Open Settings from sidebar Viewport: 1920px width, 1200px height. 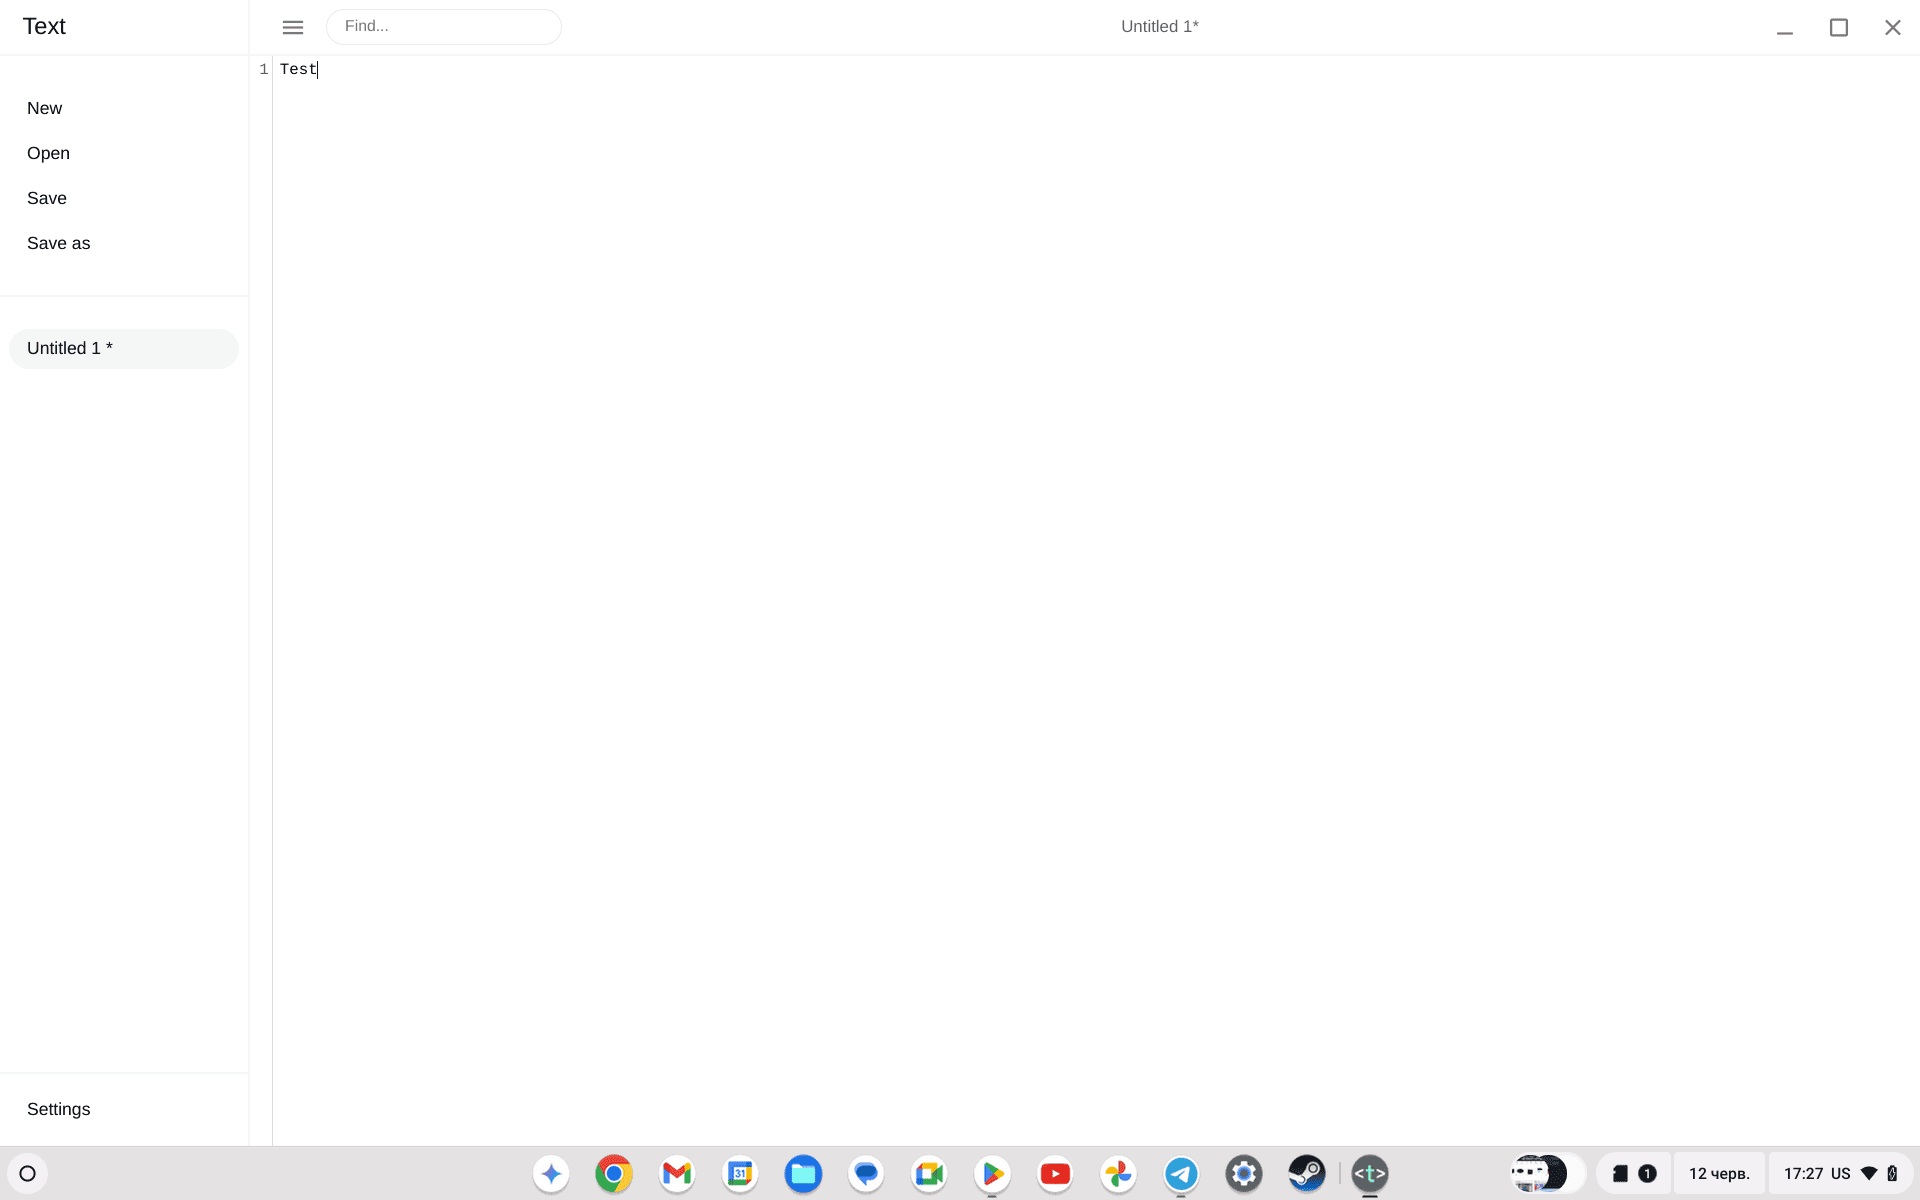pyautogui.click(x=58, y=1107)
